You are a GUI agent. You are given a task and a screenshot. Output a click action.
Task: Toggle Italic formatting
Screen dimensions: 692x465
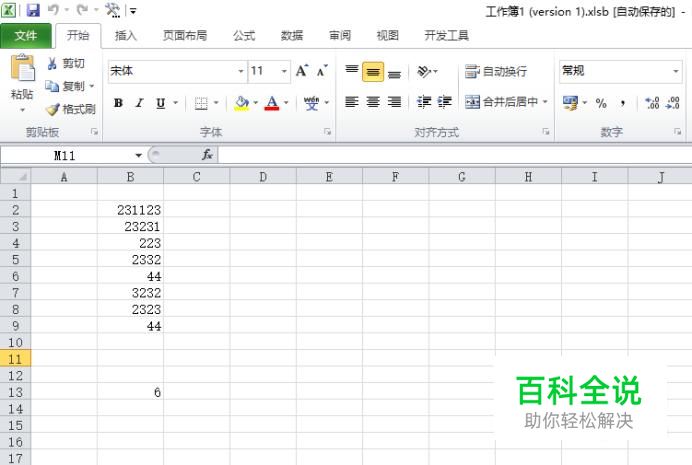(x=139, y=103)
